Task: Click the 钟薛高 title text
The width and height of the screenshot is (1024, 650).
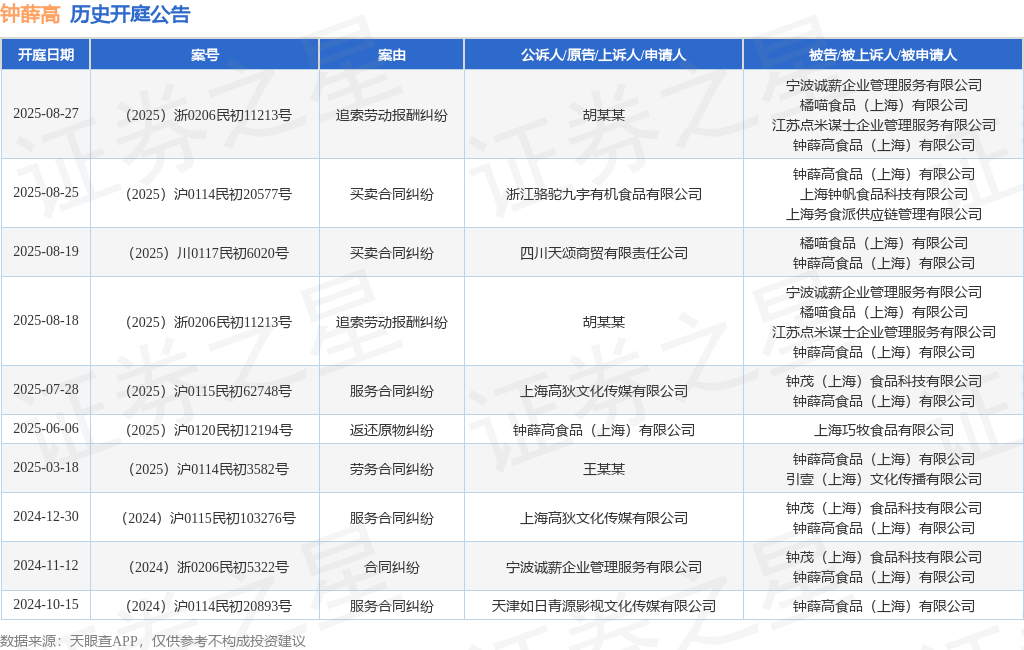Action: (30, 14)
